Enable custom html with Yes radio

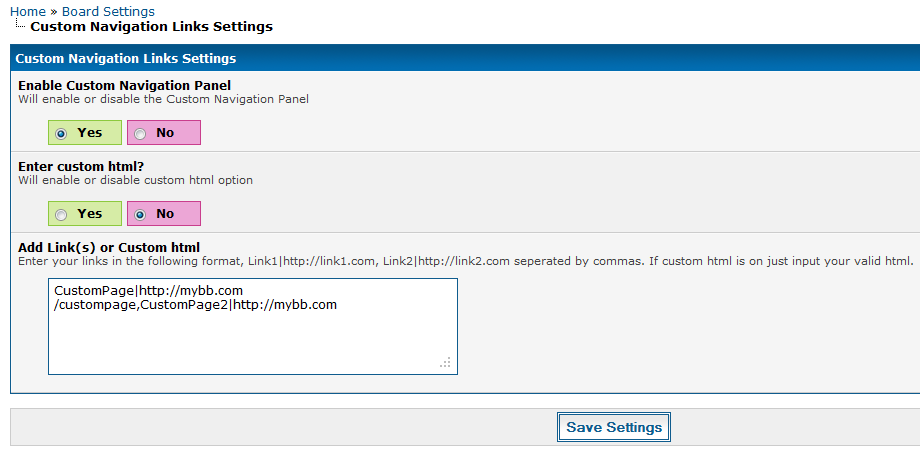pos(62,214)
